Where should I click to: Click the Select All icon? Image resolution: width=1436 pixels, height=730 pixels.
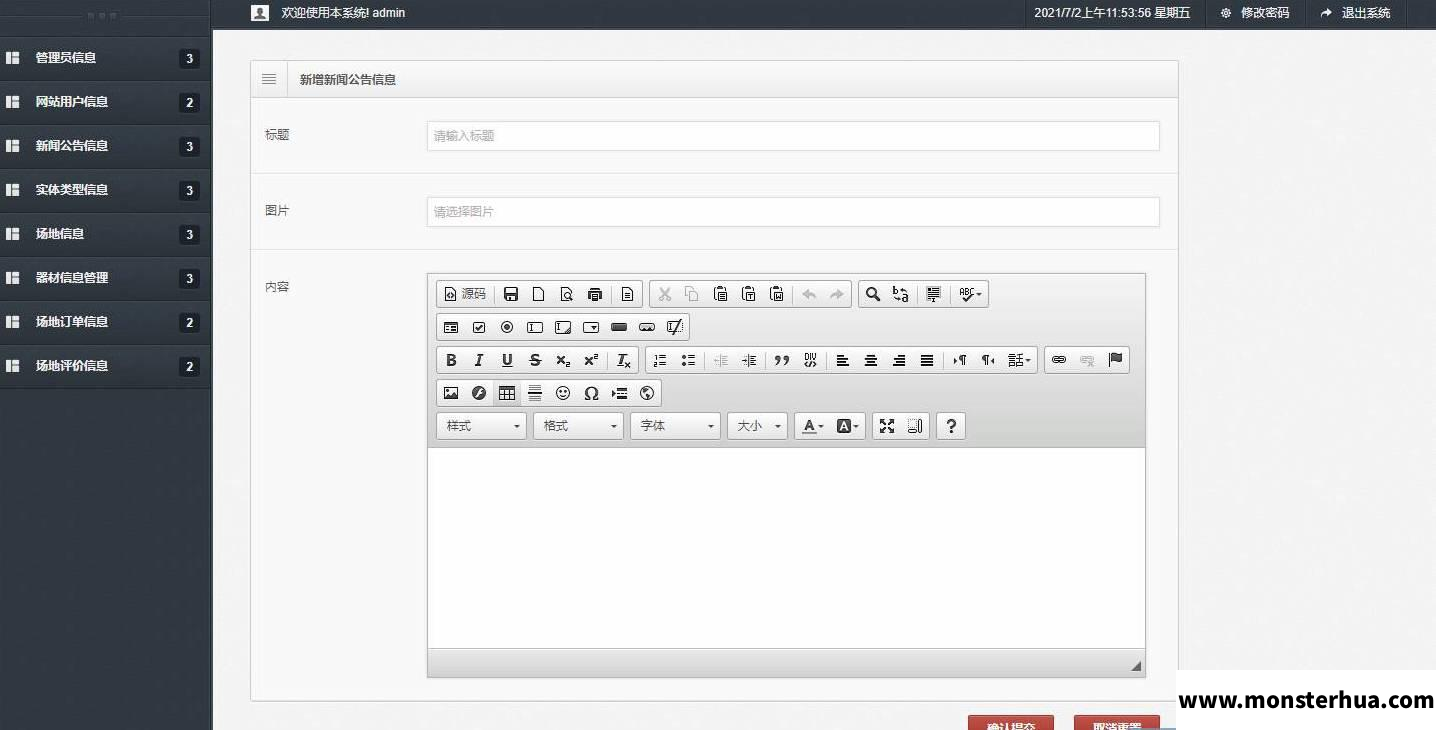(933, 294)
